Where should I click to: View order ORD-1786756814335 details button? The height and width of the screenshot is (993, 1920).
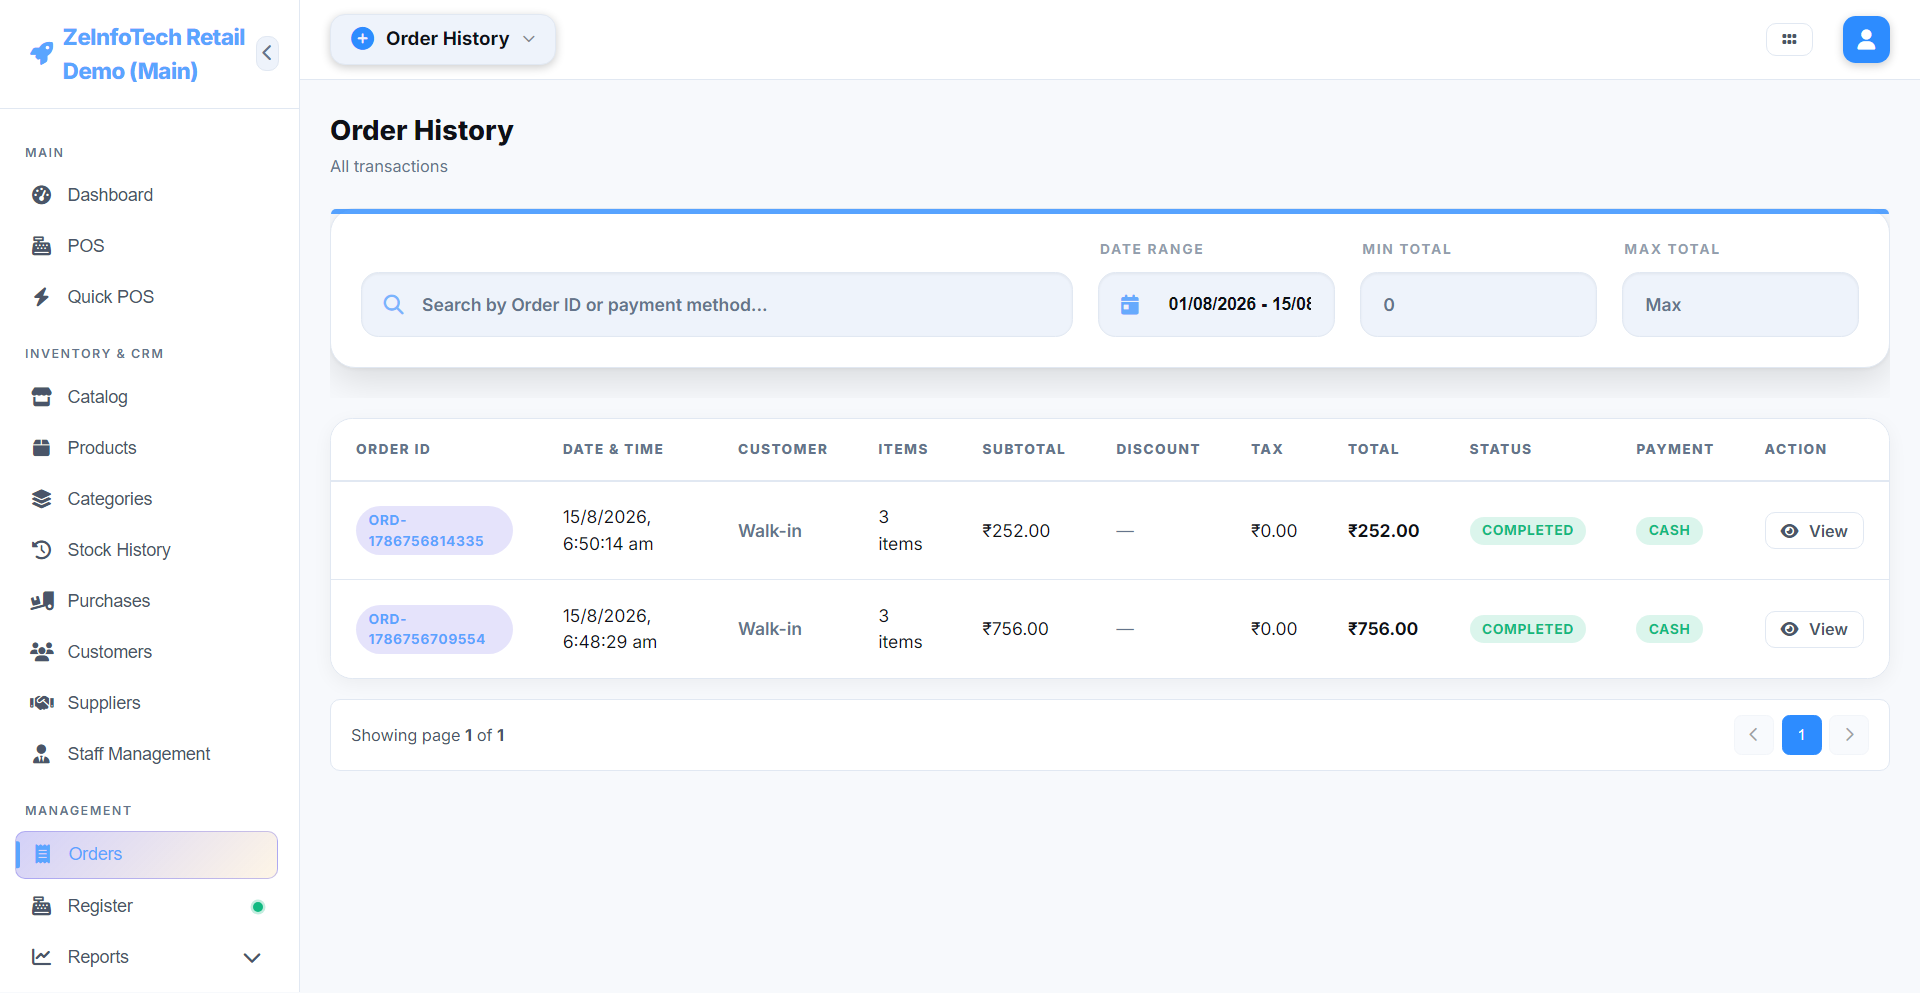coord(1814,531)
